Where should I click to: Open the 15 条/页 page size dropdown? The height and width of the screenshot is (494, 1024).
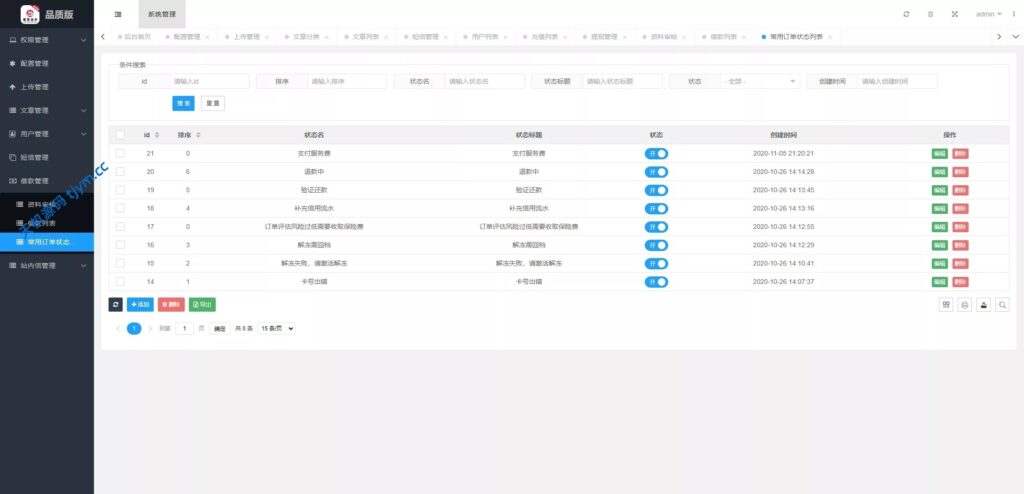coord(277,328)
